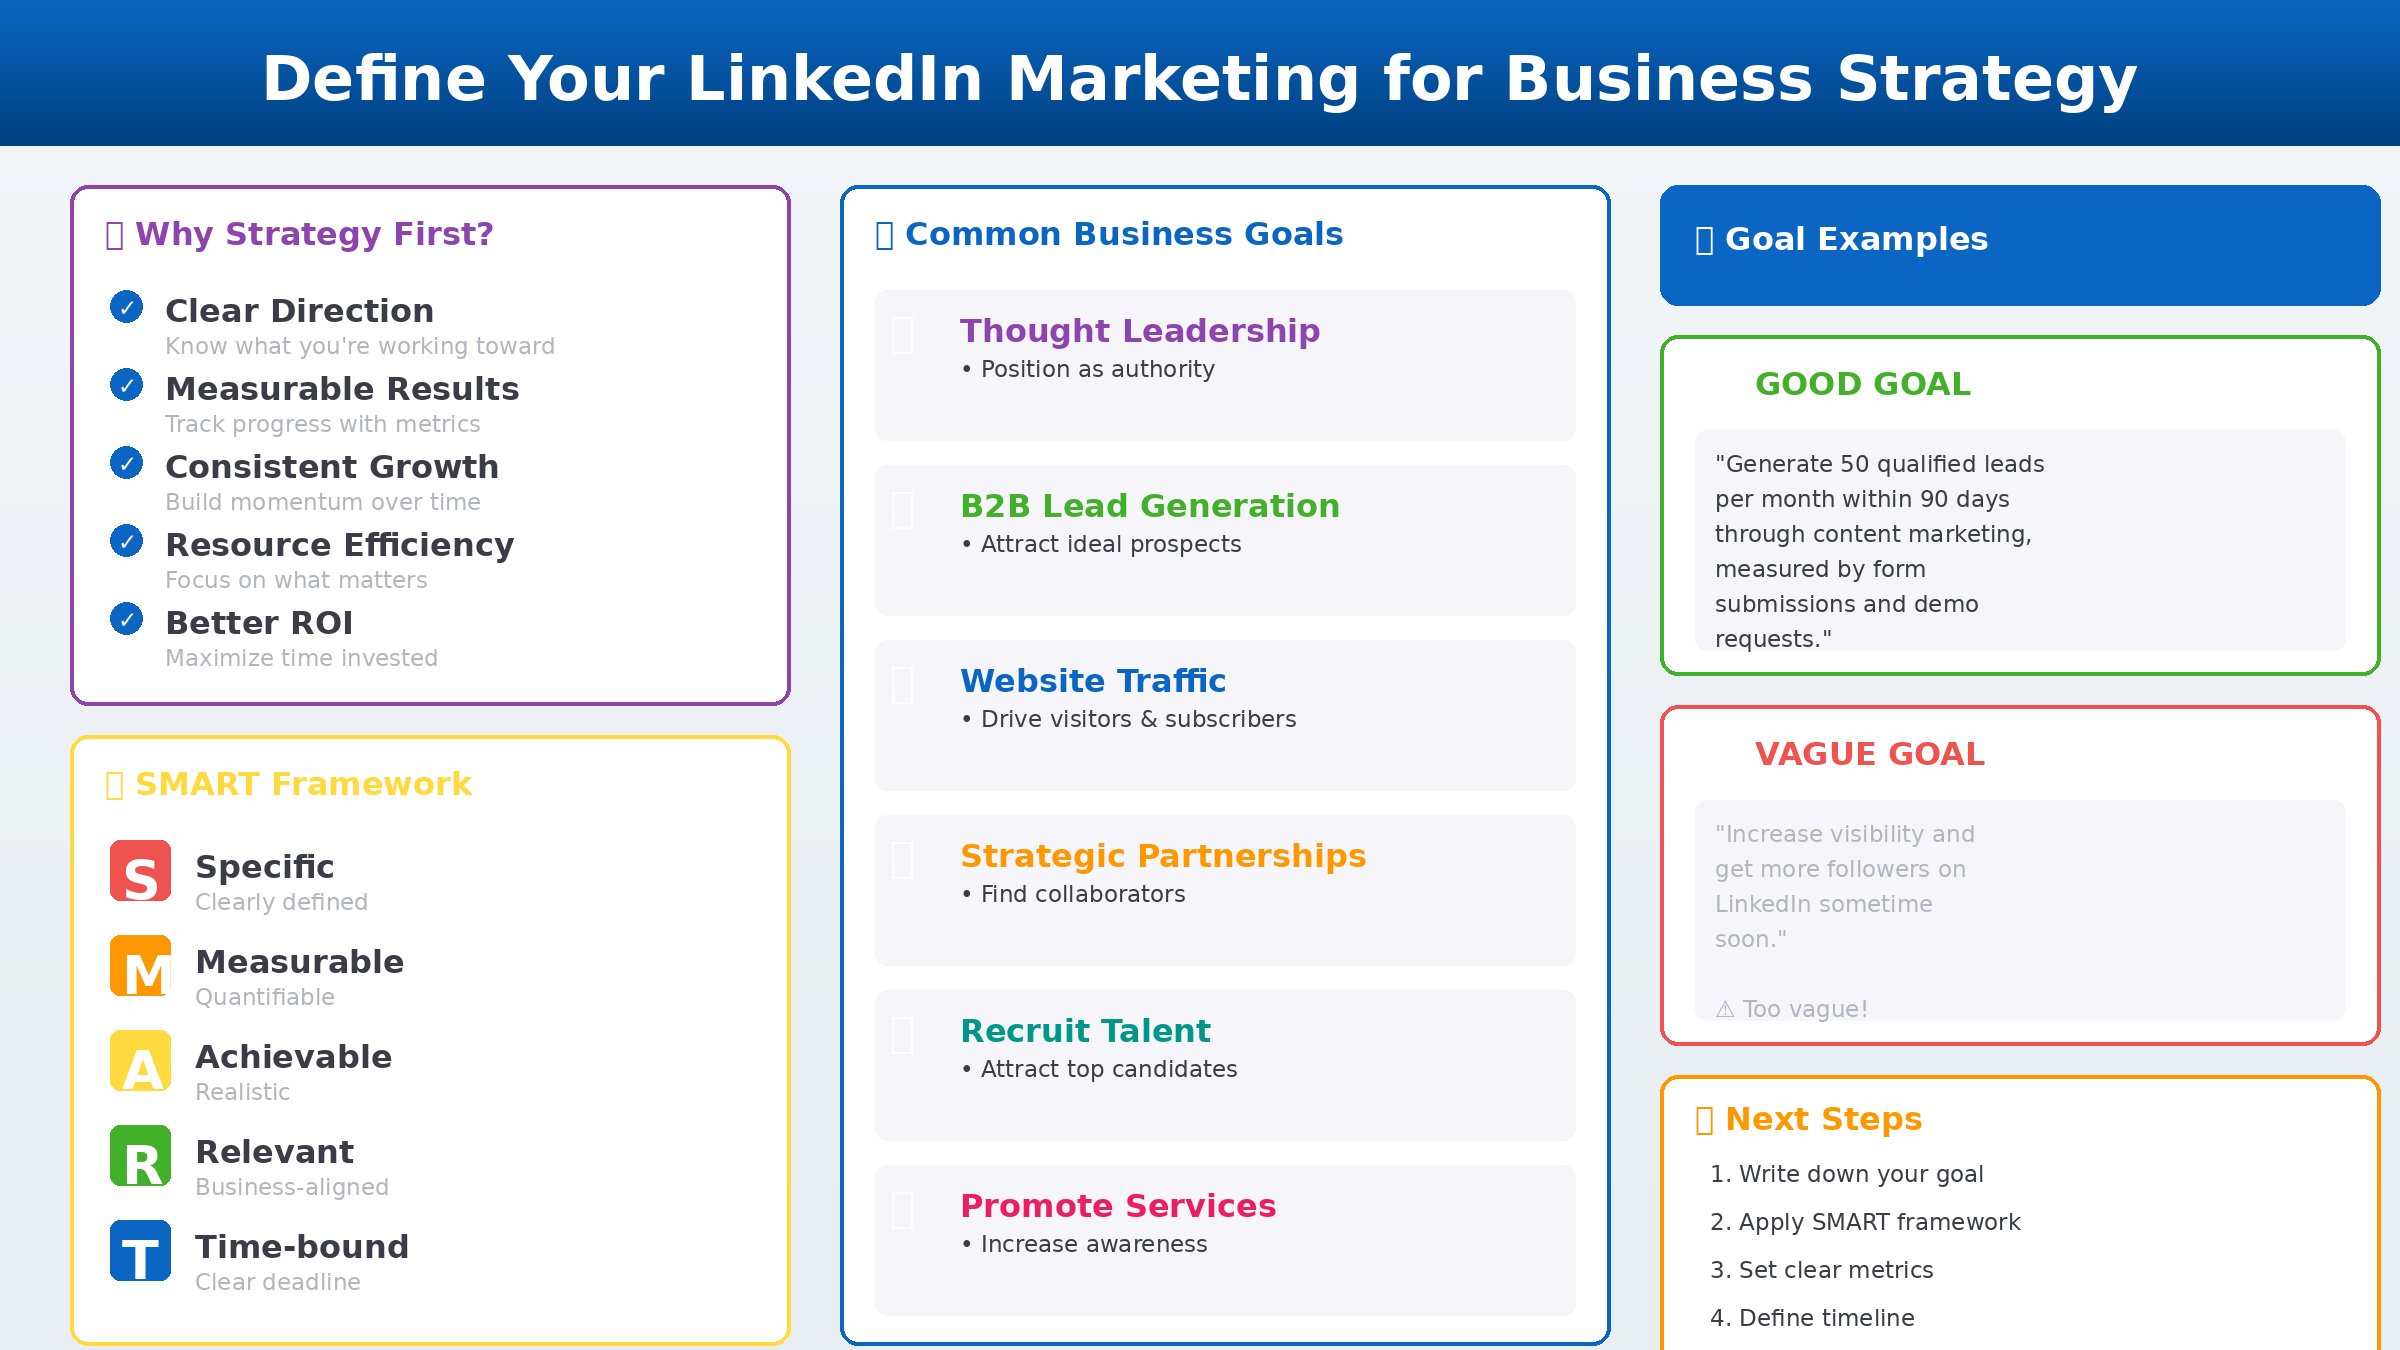This screenshot has width=2400, height=1350.
Task: Click the blue Goal Examples banner
Action: [2019, 245]
